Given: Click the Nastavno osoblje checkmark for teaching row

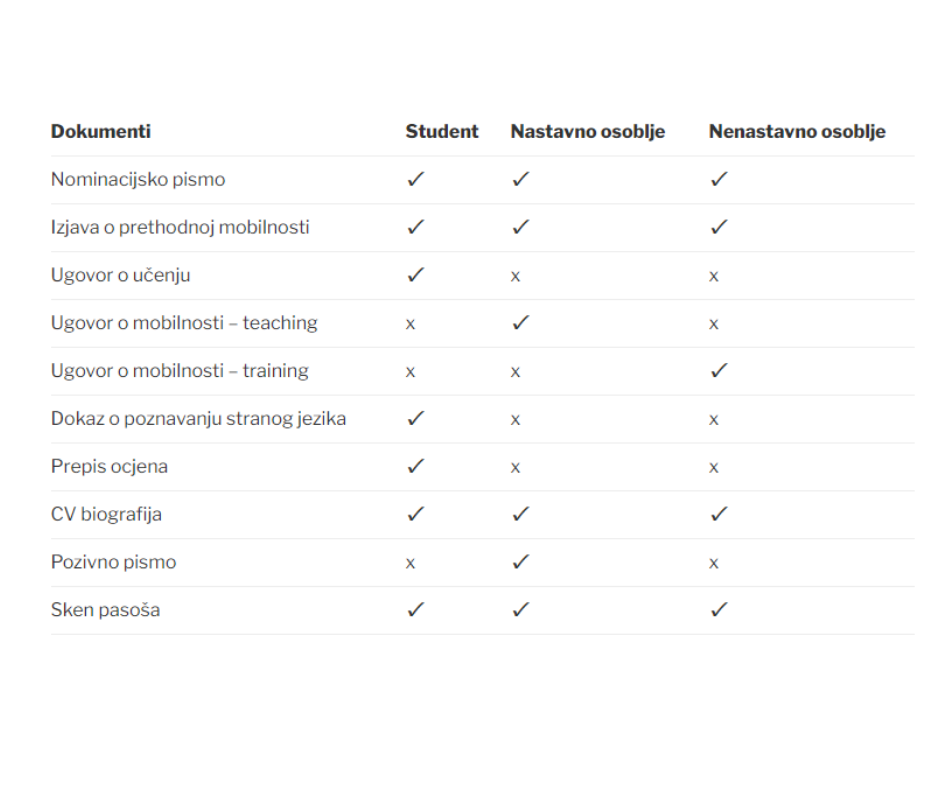Looking at the screenshot, I should pyautogui.click(x=521, y=322).
